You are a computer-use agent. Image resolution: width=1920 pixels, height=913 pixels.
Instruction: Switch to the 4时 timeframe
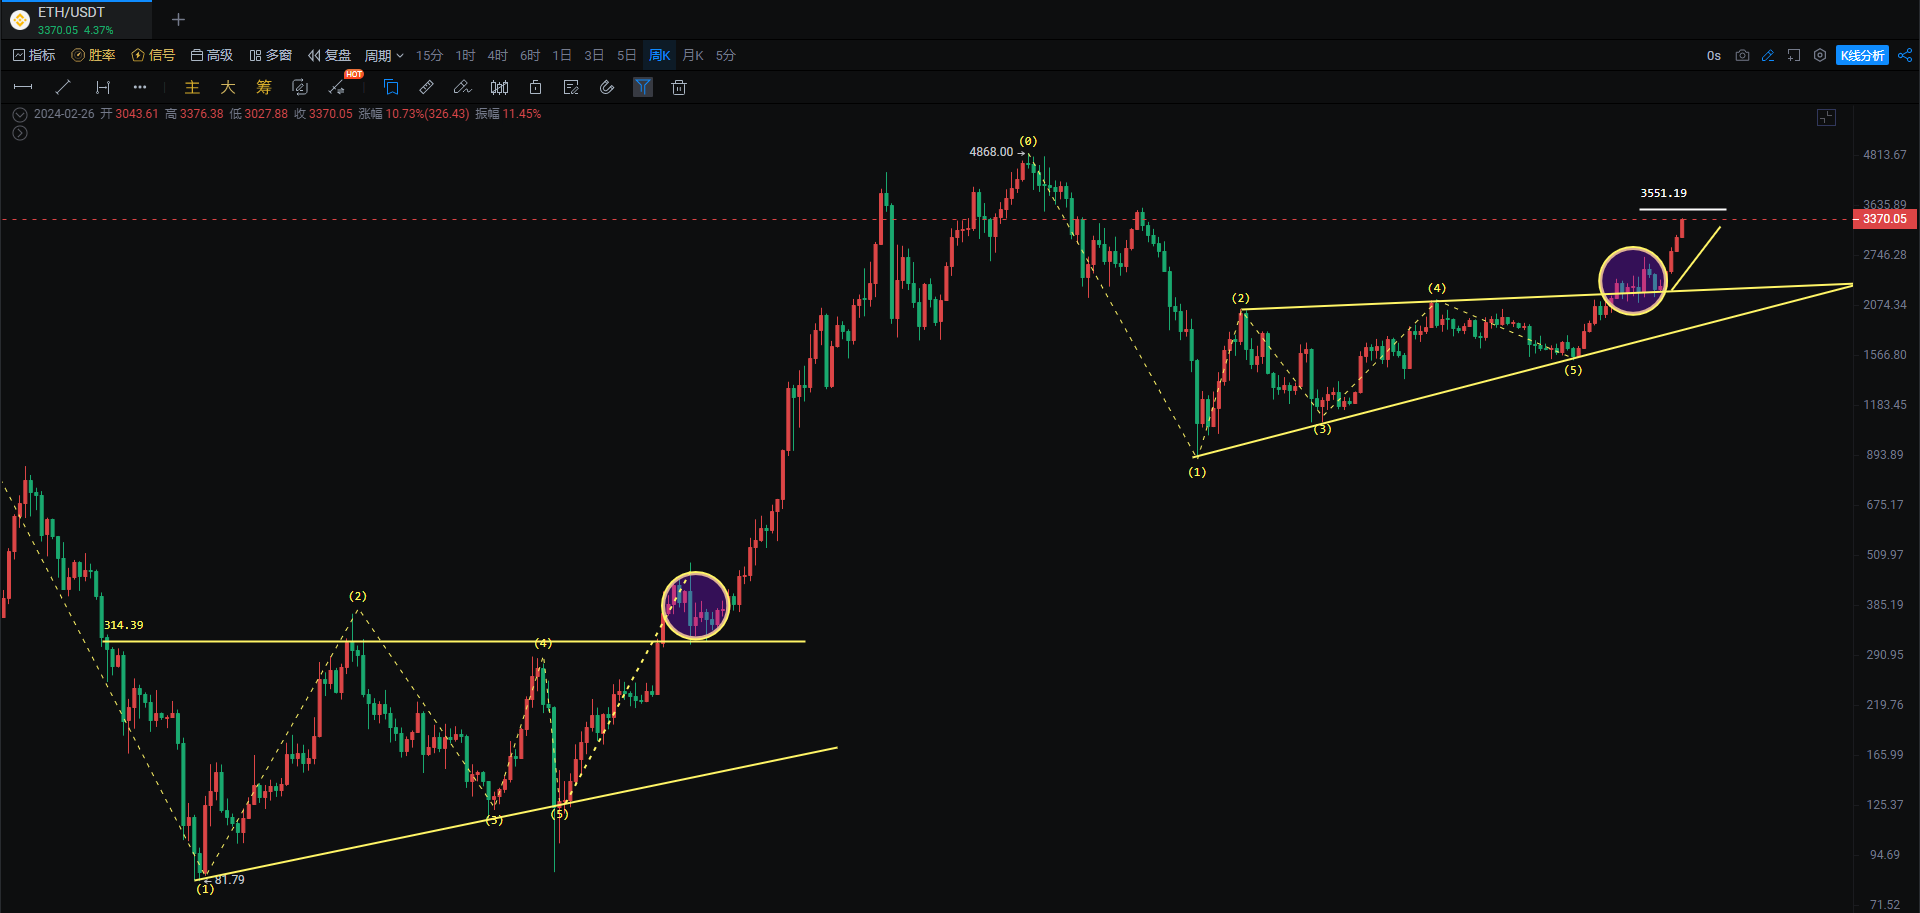click(497, 56)
